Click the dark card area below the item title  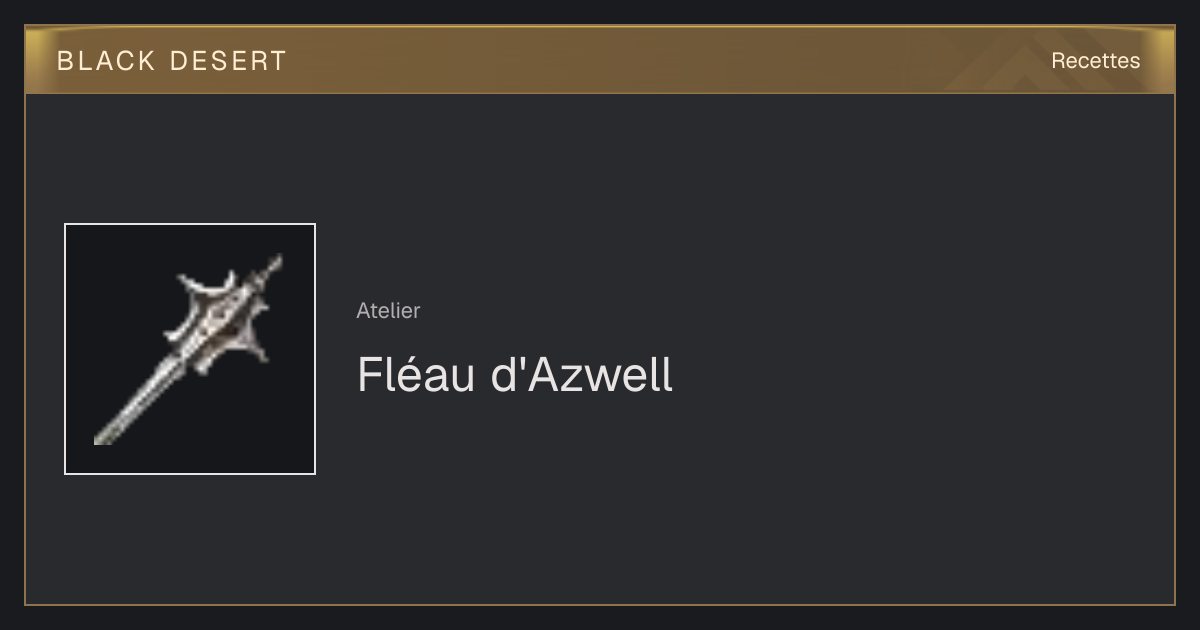click(x=600, y=510)
